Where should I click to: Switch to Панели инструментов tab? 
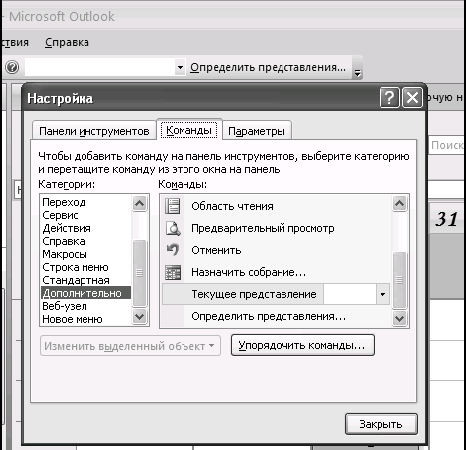tap(94, 131)
